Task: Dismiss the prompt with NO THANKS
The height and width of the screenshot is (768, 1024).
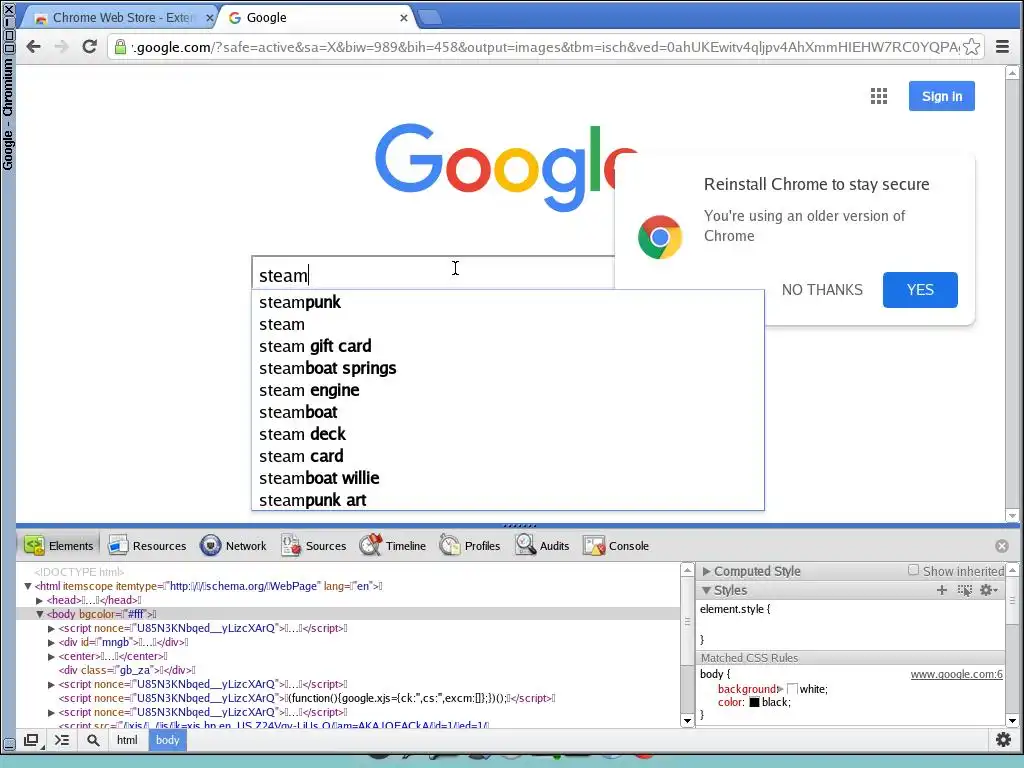Action: [x=822, y=289]
